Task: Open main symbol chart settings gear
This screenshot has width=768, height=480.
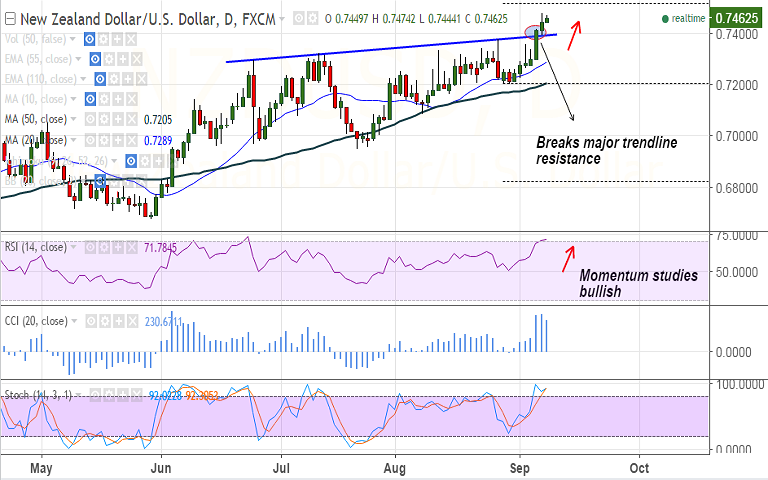Action: tap(313, 17)
